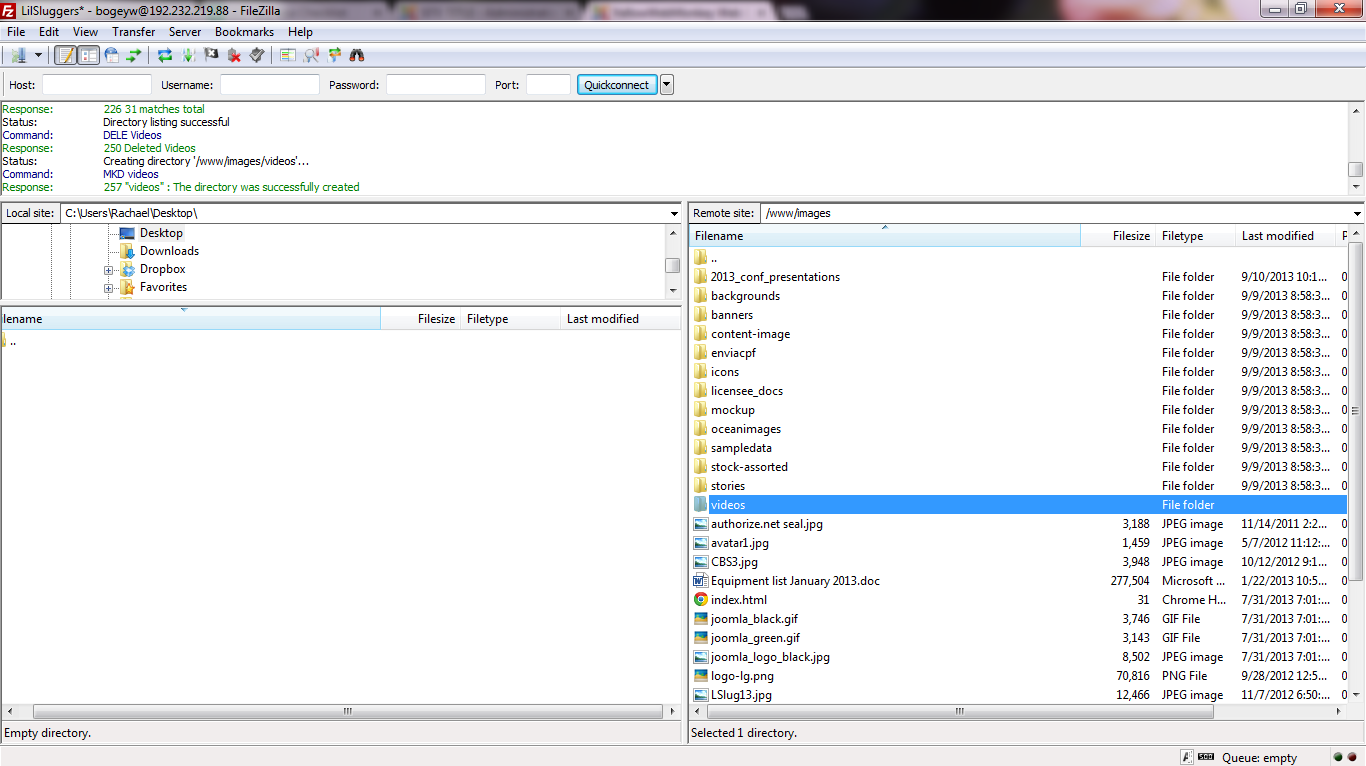Image resolution: width=1366 pixels, height=766 pixels.
Task: Select the content-image folder
Action: pyautogui.click(x=1019, y=334)
